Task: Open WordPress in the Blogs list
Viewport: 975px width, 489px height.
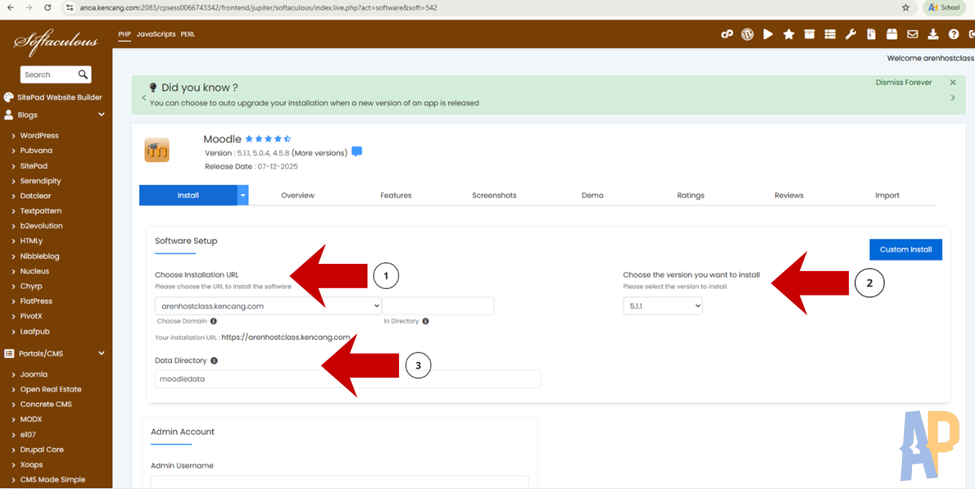Action: (39, 135)
